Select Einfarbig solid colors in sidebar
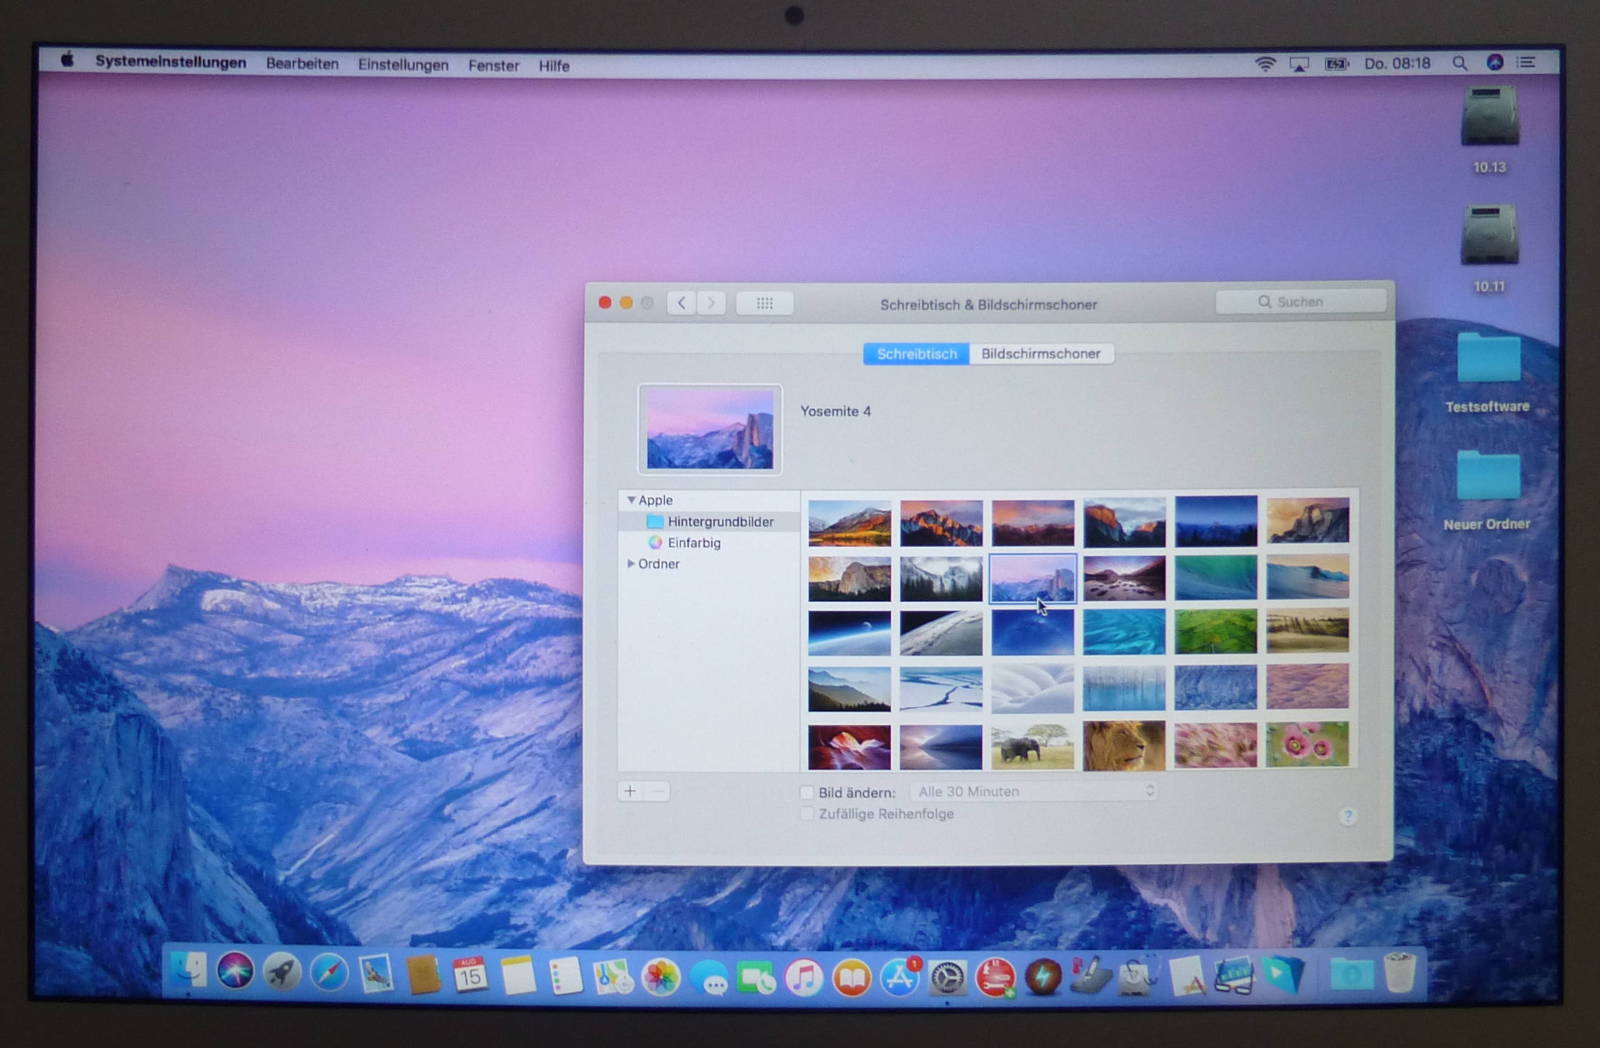The height and width of the screenshot is (1048, 1600). click(x=694, y=543)
